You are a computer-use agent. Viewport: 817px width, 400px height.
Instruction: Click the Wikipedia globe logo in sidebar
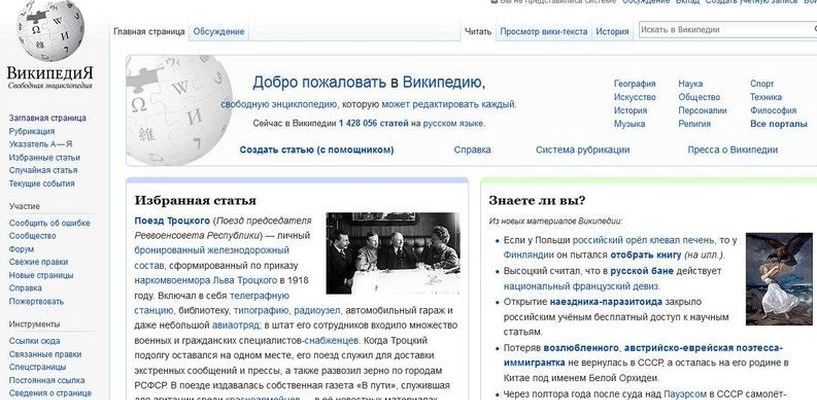tap(50, 30)
